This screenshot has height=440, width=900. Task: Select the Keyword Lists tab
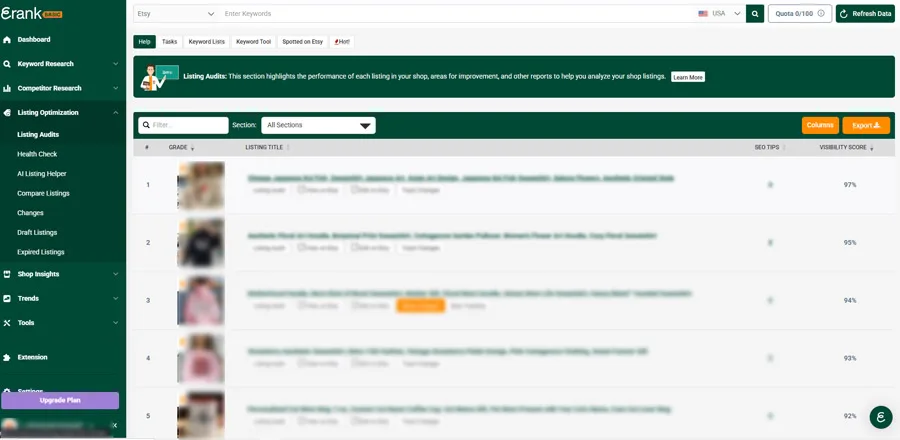207,42
